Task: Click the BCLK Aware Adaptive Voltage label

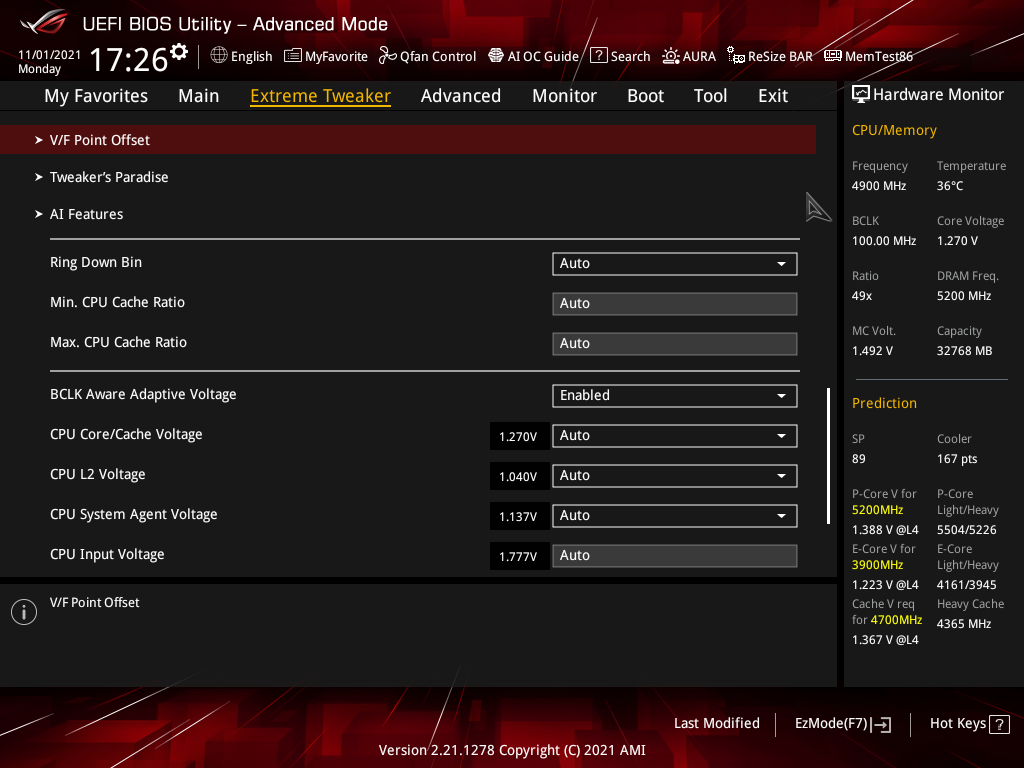Action: click(143, 394)
